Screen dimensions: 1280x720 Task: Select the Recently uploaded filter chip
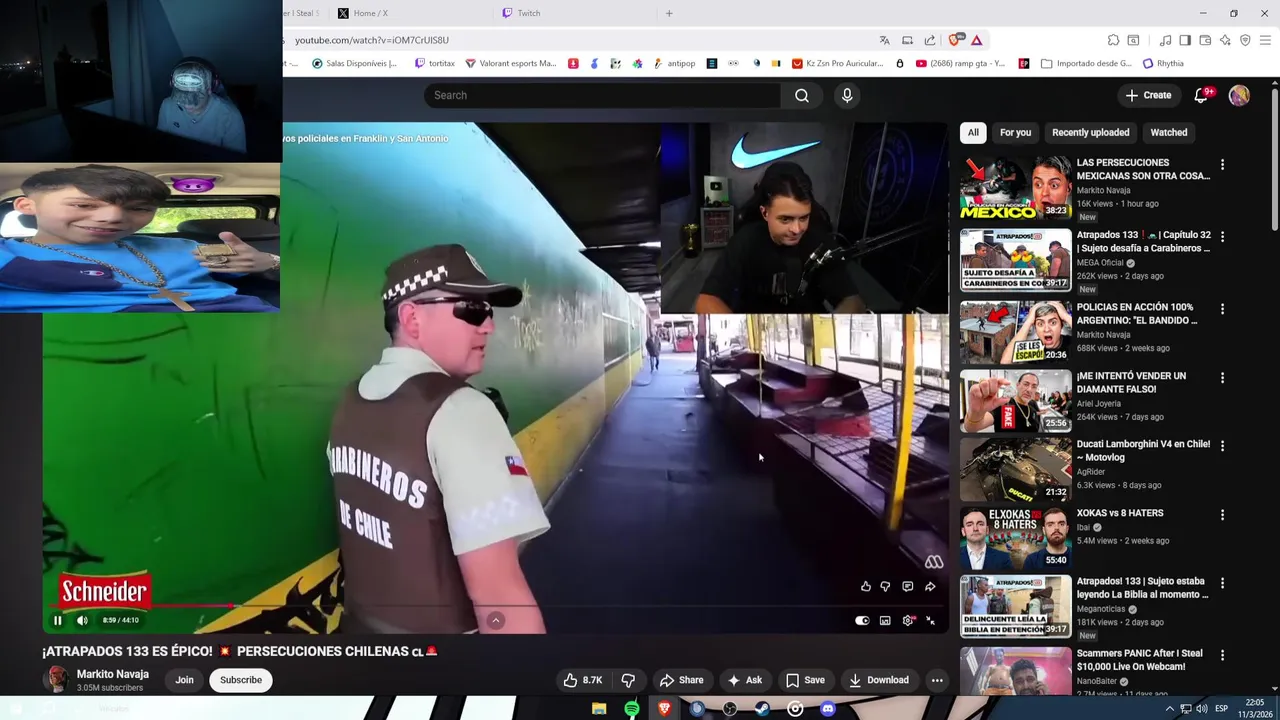(1090, 132)
